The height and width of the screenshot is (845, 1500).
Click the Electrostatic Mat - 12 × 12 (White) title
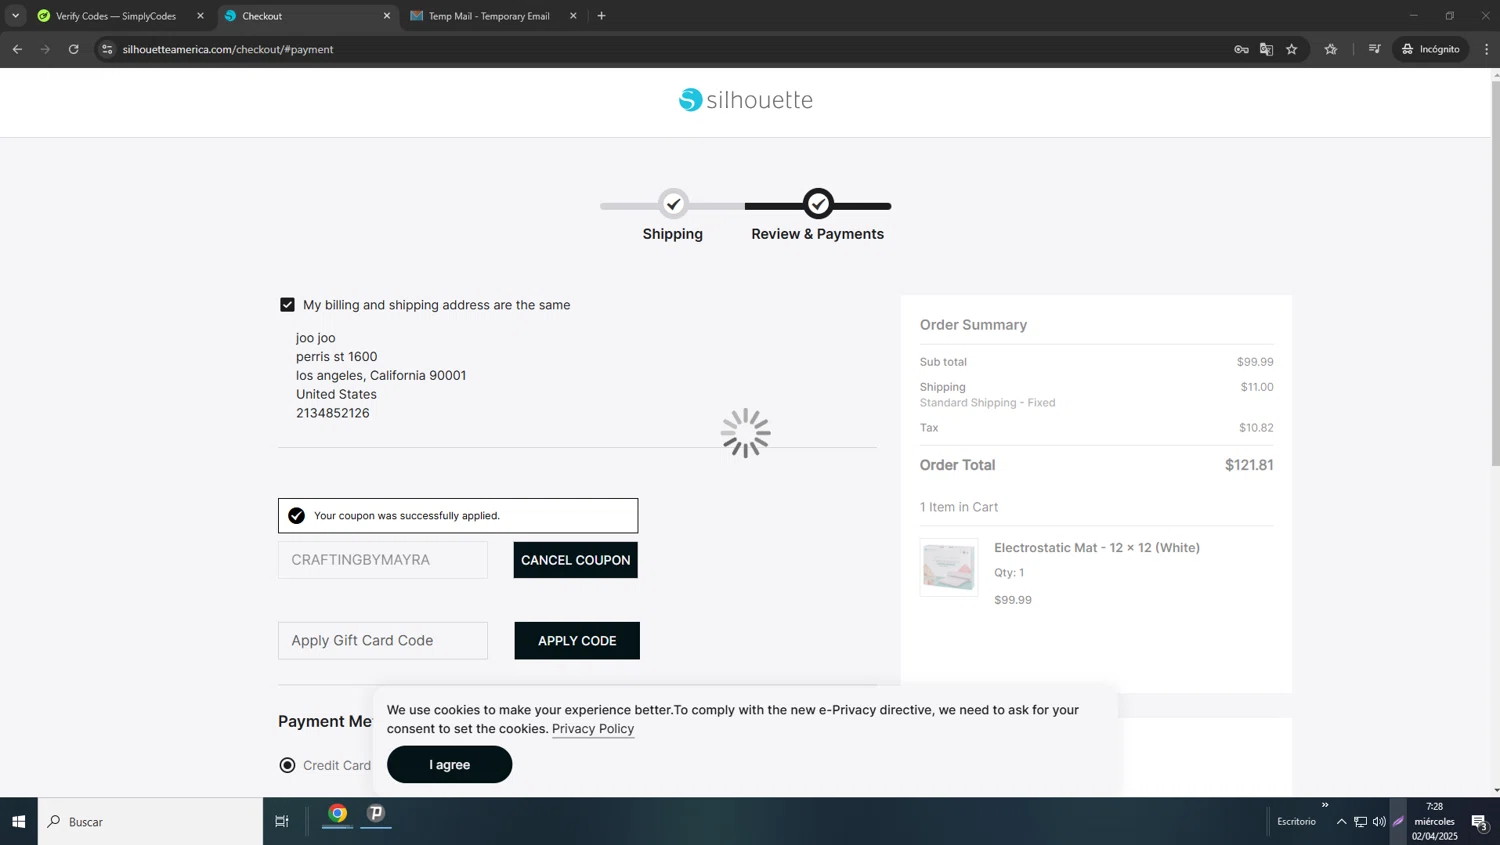click(1097, 548)
